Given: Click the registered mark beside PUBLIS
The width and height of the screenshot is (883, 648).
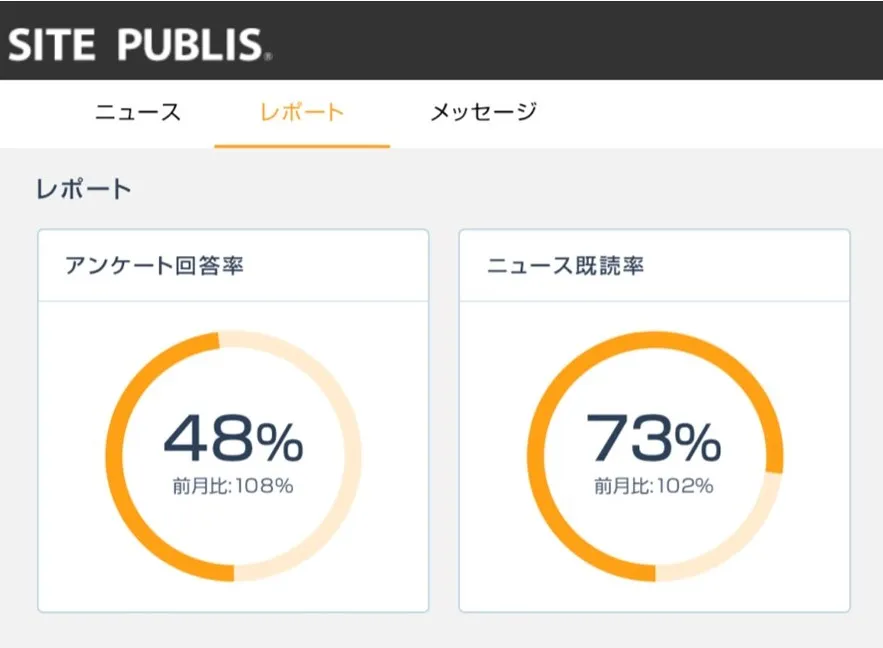Looking at the screenshot, I should tap(268, 57).
